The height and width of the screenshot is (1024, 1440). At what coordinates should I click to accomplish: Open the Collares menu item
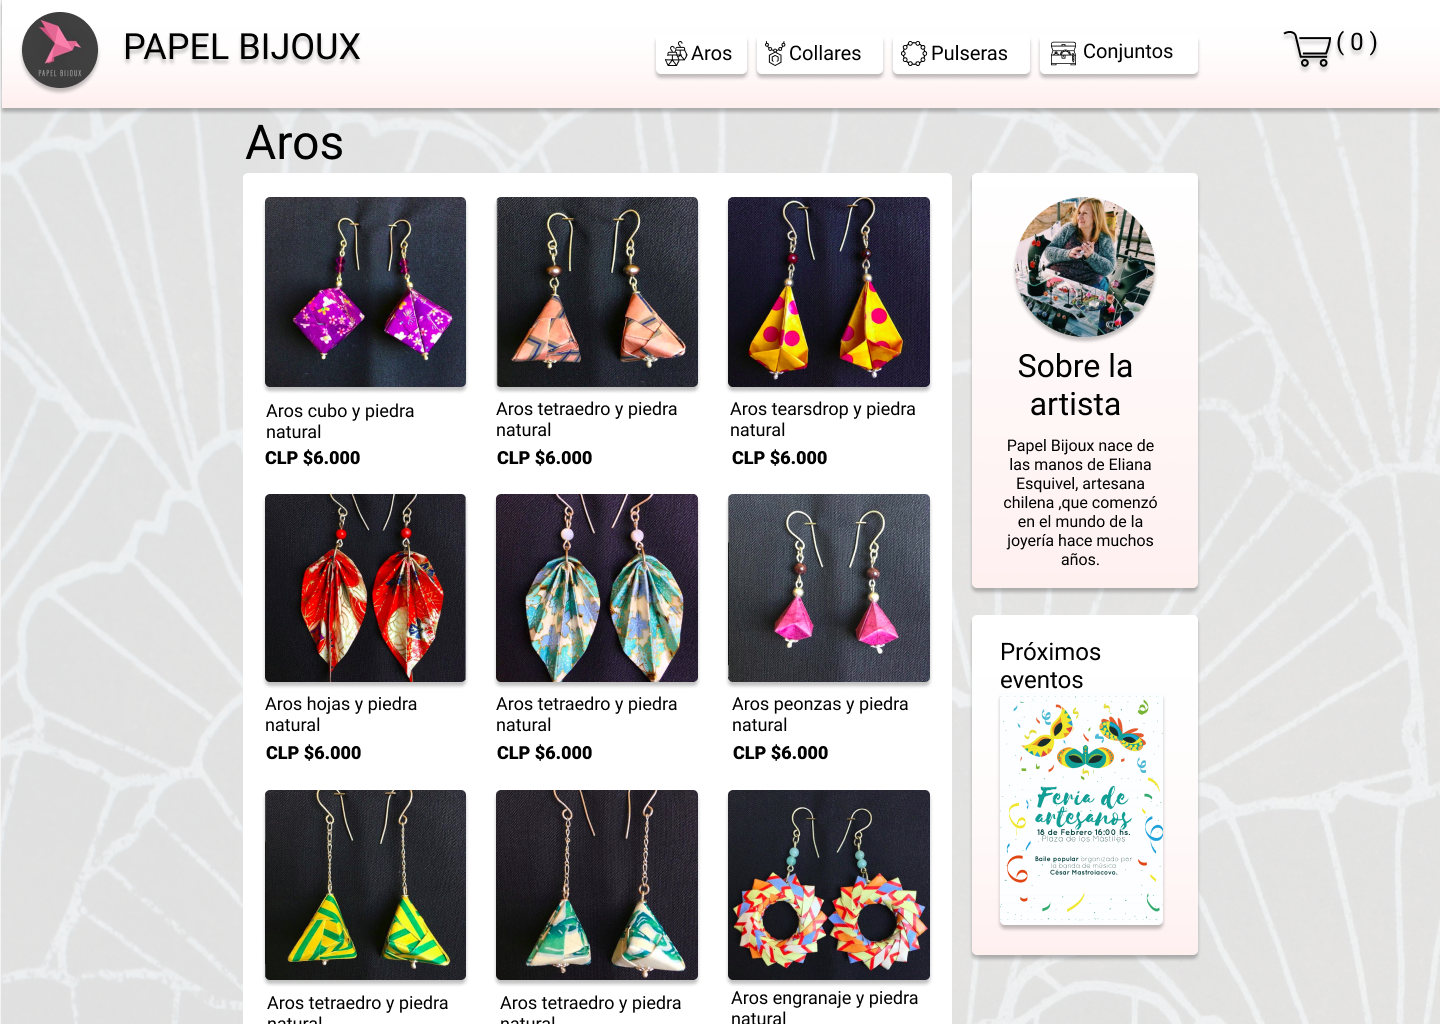pos(820,54)
